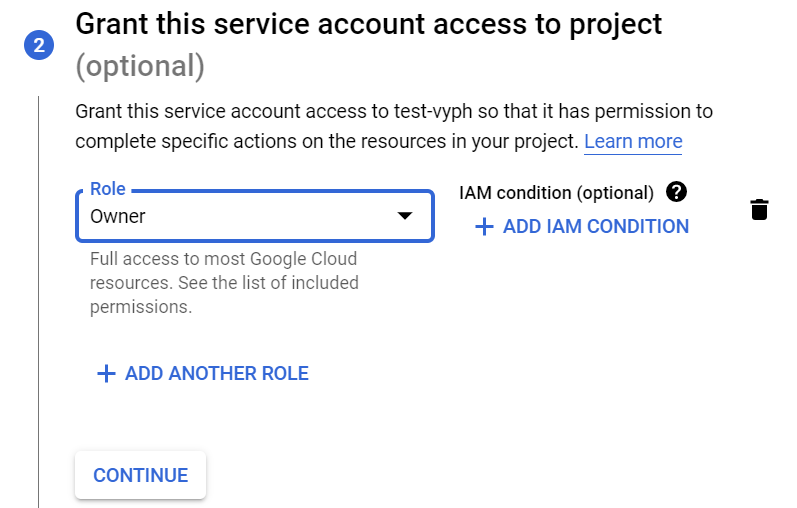
Task: Click the Grant this service account heading
Action: click(x=368, y=23)
